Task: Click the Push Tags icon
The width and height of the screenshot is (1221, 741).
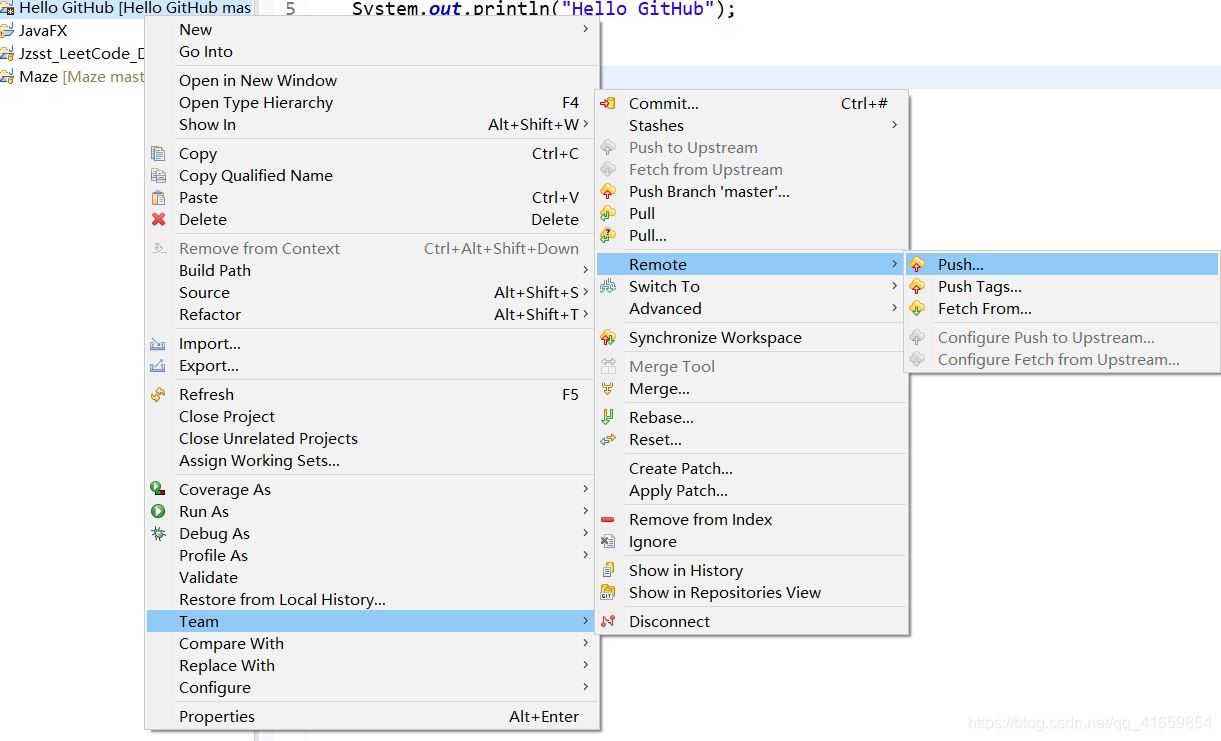Action: (917, 286)
